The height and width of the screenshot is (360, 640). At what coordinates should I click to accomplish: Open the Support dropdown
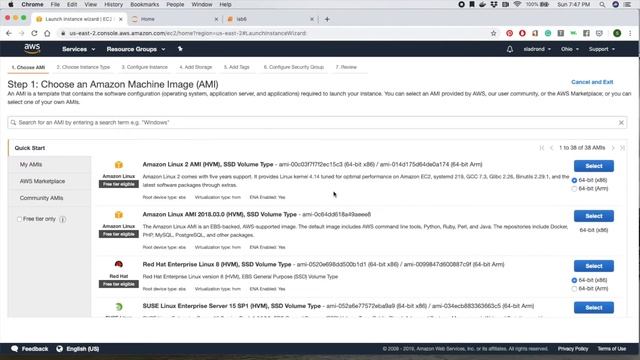click(602, 49)
